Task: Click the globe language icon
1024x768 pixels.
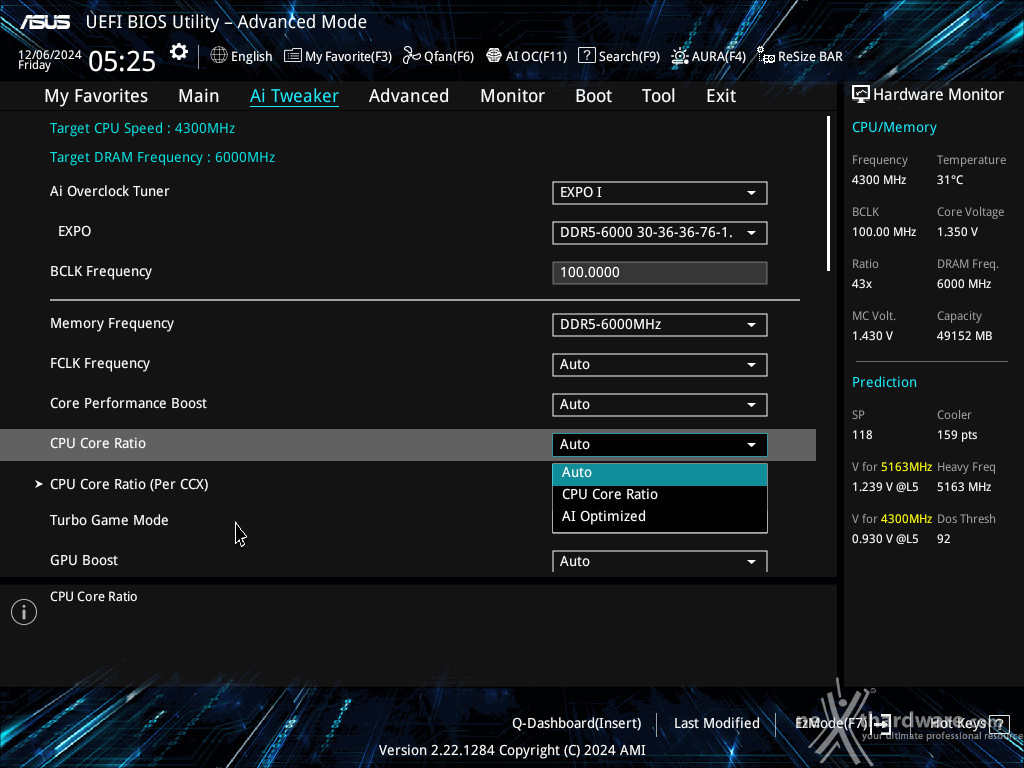Action: point(219,56)
